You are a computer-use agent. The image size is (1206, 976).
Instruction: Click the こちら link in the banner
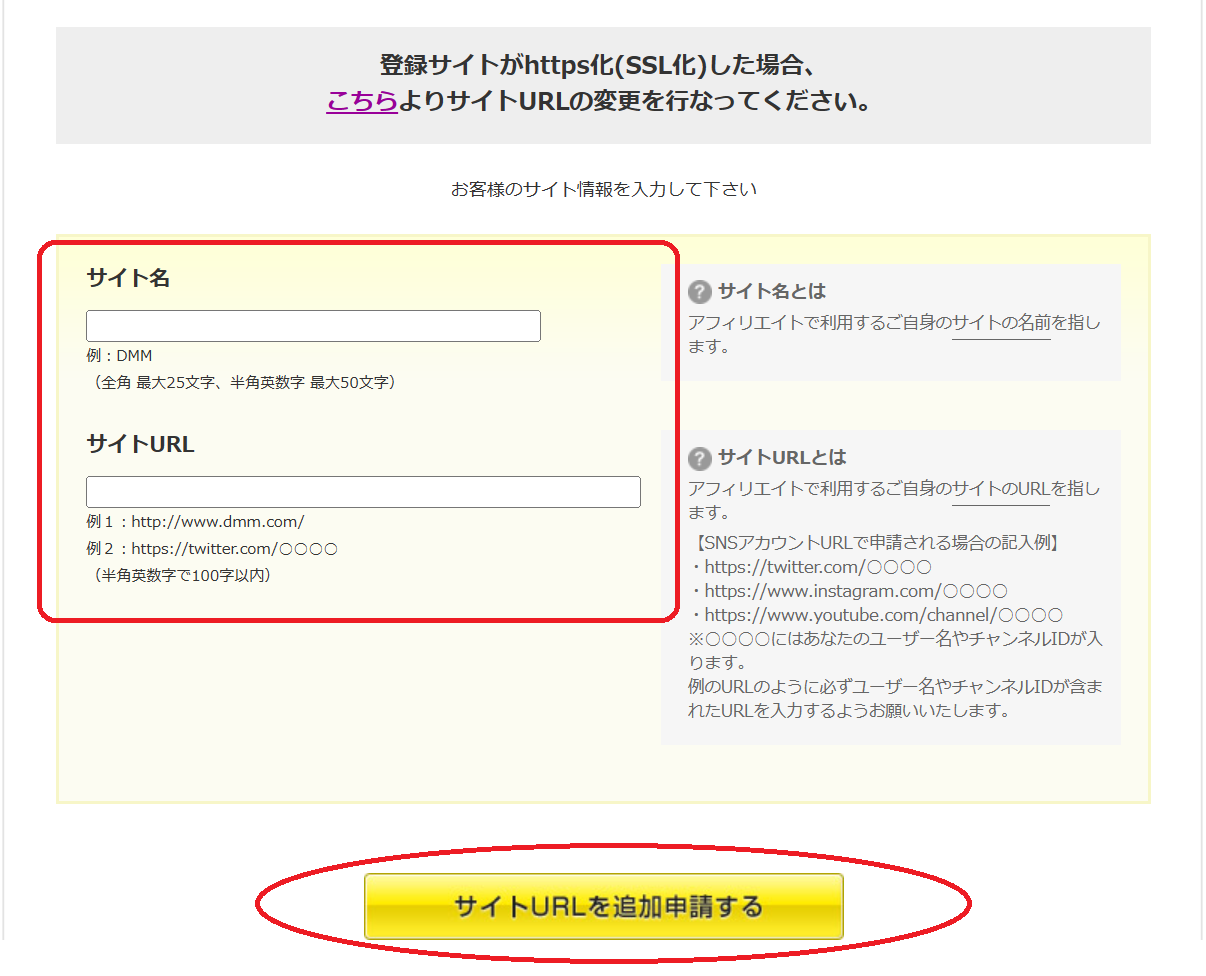362,101
